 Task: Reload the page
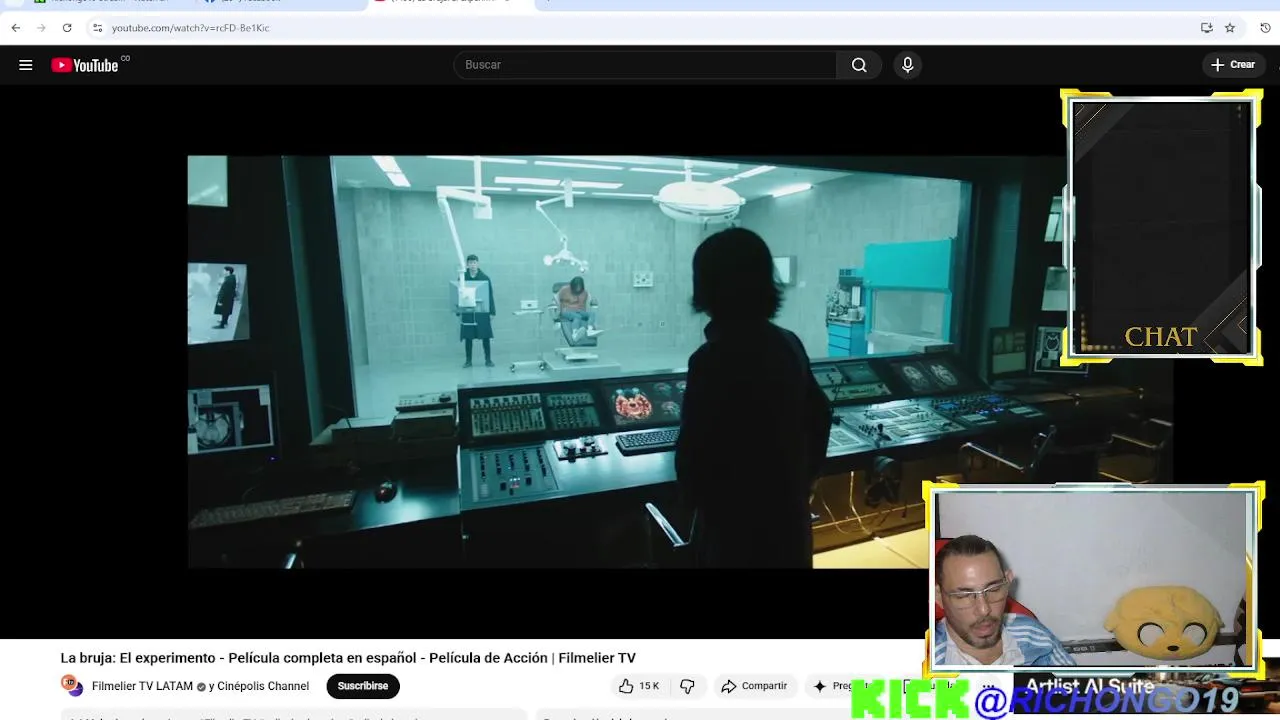coord(67,28)
